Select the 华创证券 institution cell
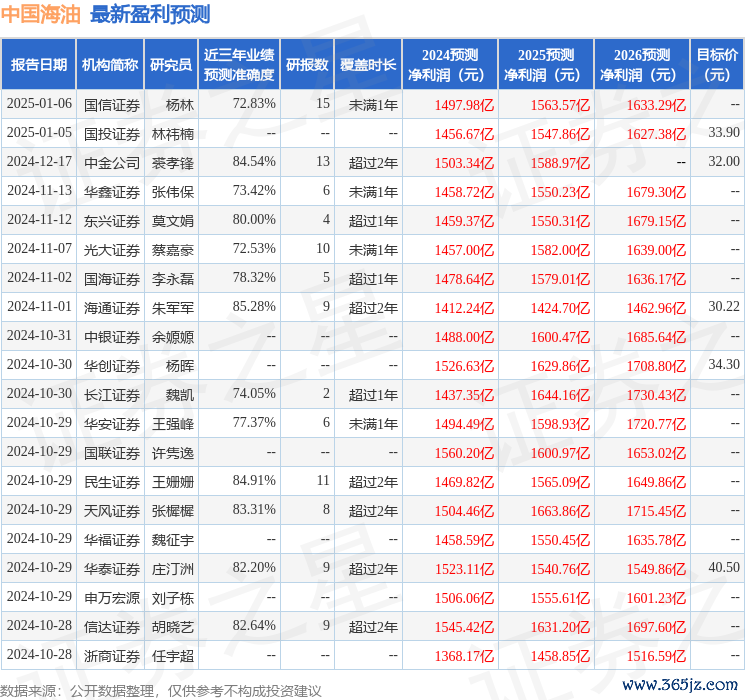Viewport: 745px width, 700px height. point(112,366)
